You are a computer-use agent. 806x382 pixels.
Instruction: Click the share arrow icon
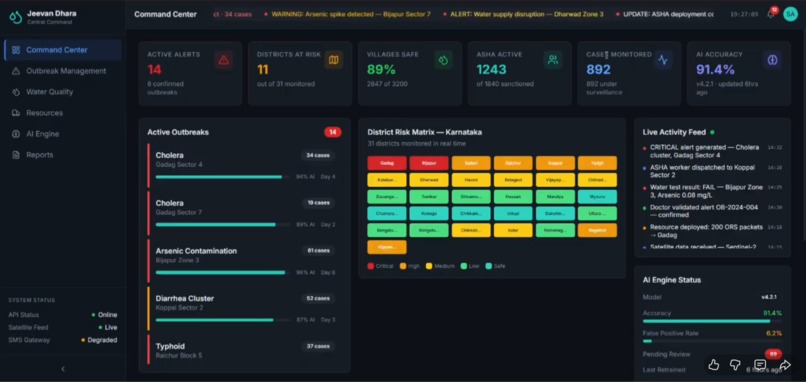[x=785, y=365]
